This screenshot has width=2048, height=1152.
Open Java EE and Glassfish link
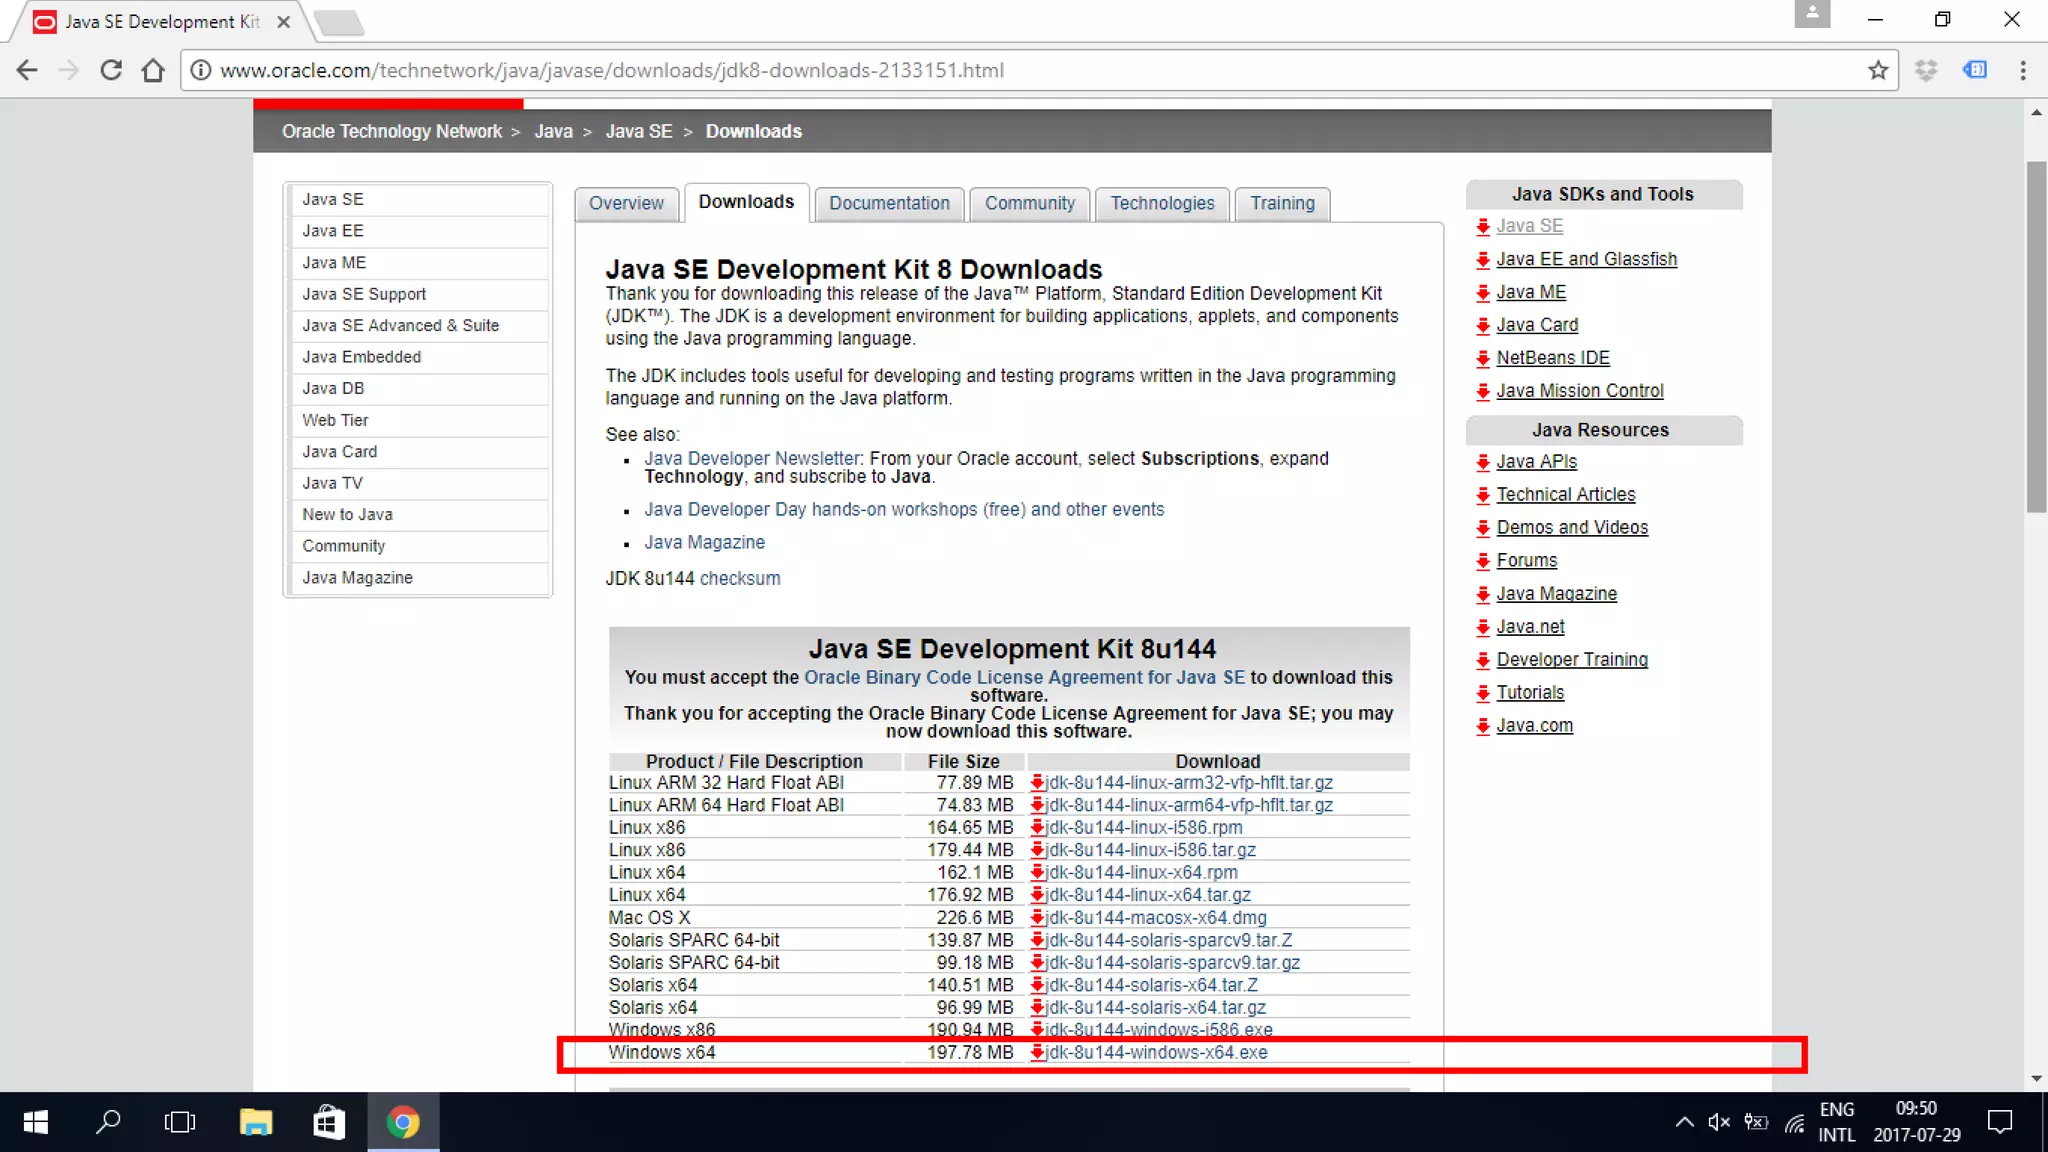pos(1586,259)
